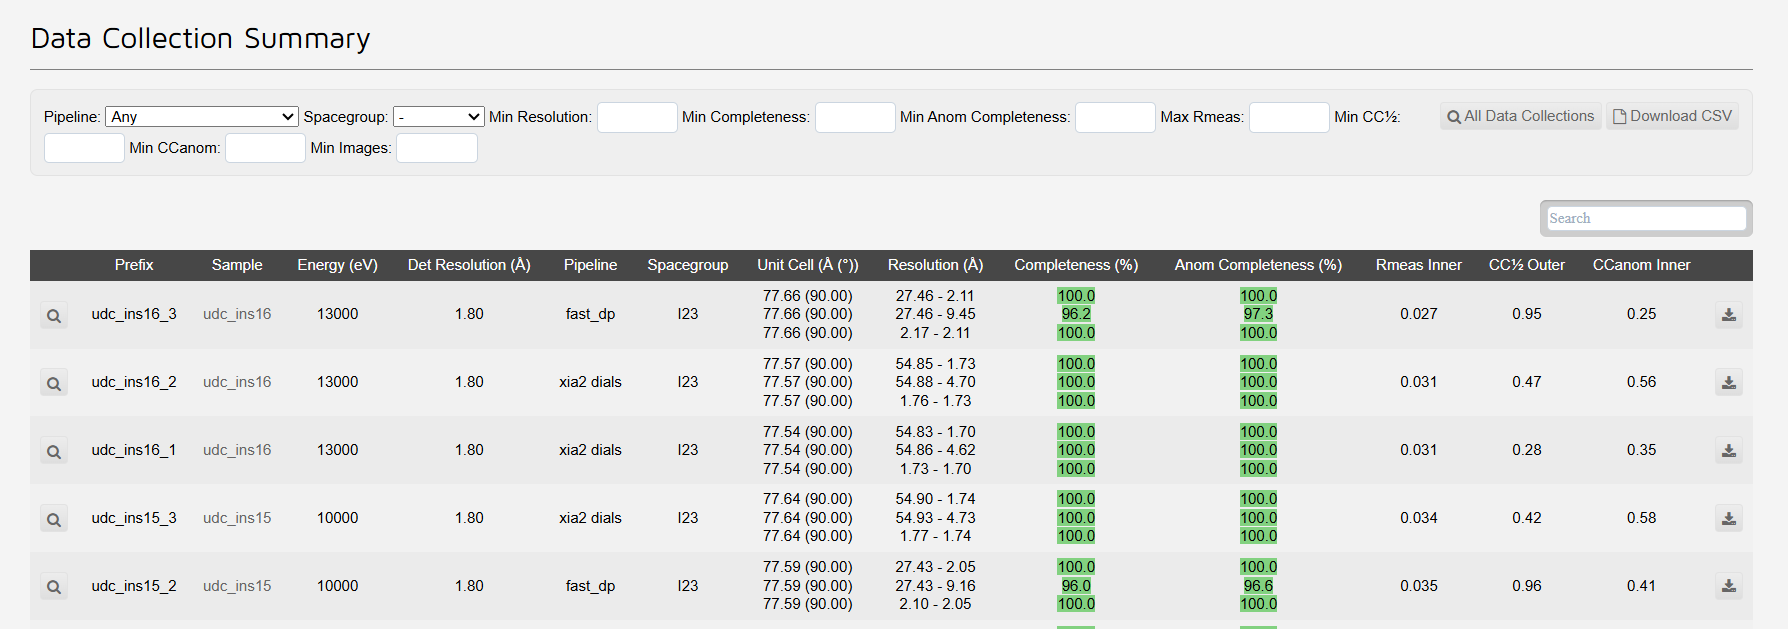Open magnifier icon for udc_ins15_2 row
This screenshot has width=1788, height=629.
54,587
